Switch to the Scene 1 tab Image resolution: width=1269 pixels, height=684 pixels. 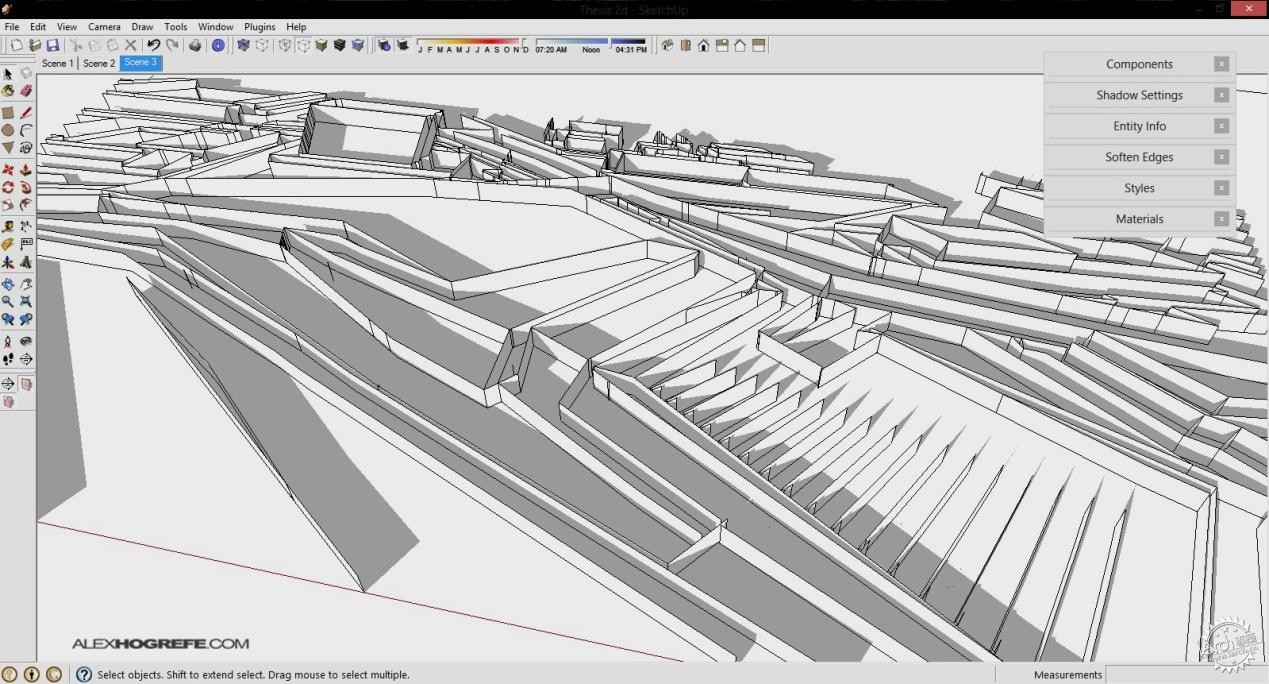point(57,63)
